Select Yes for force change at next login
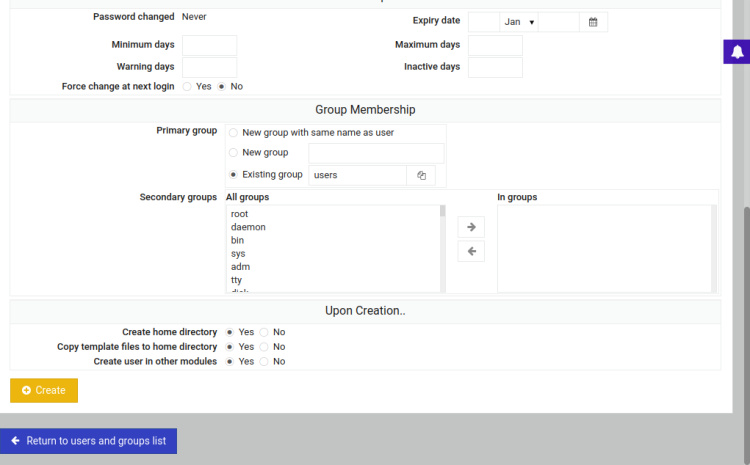This screenshot has width=750, height=465. click(187, 87)
